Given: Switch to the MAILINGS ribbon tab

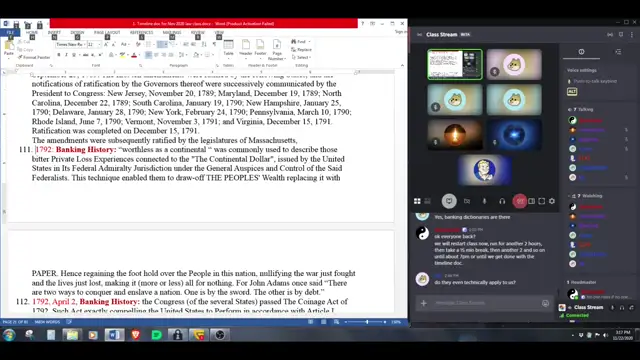Looking at the screenshot, I should click(x=172, y=32).
